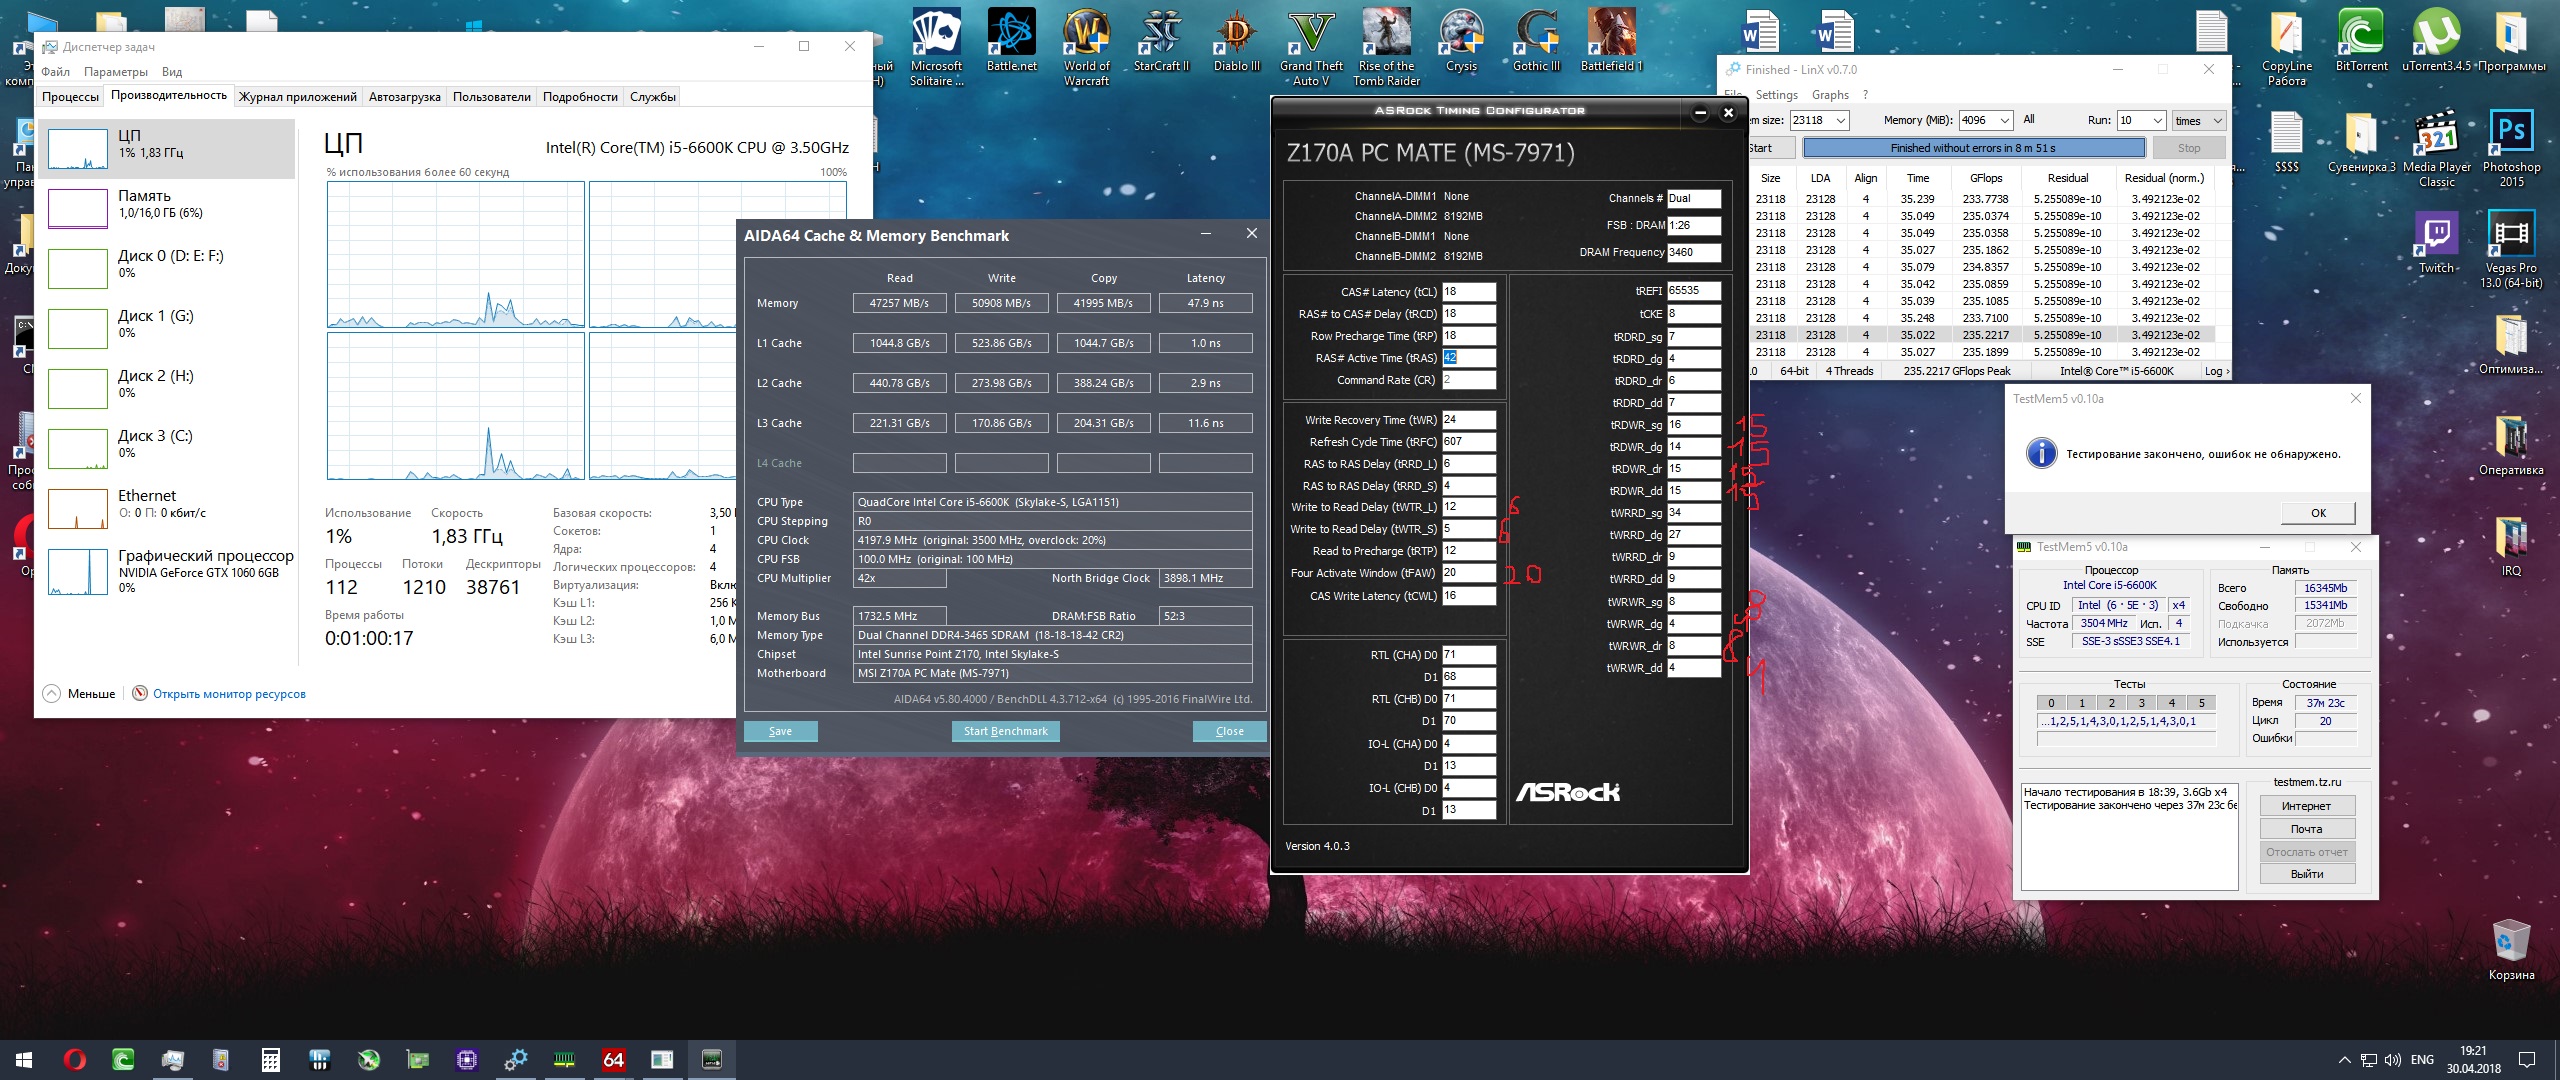
Task: Open the Graphs menu in LinX
Action: pos(1830,95)
